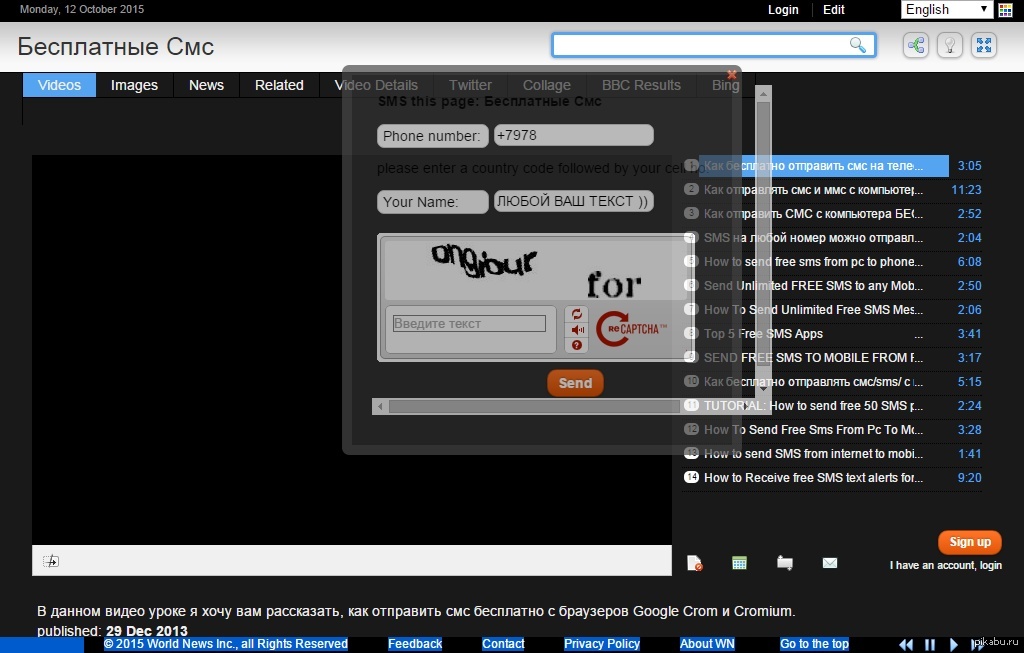This screenshot has height=653, width=1024.
Task: Open the Feedback footer link
Action: pos(415,644)
